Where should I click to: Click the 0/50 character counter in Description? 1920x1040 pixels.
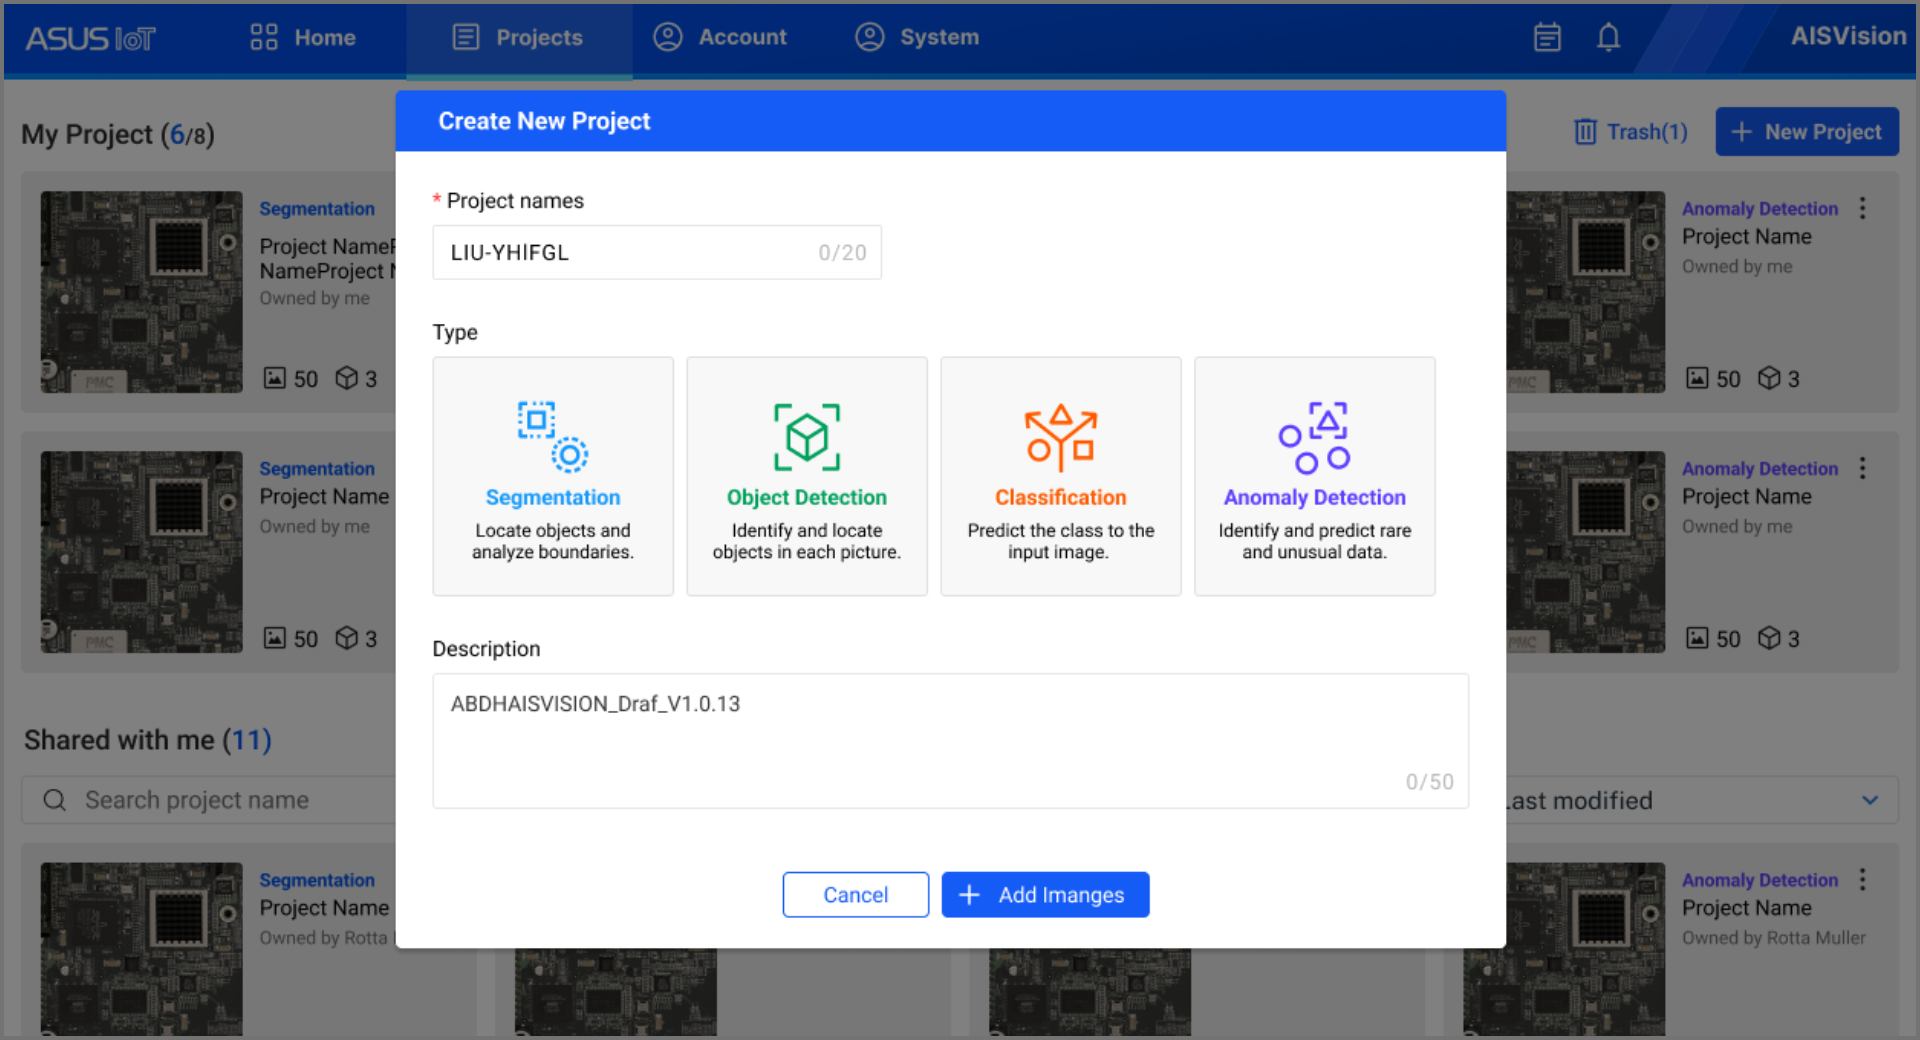(x=1429, y=782)
